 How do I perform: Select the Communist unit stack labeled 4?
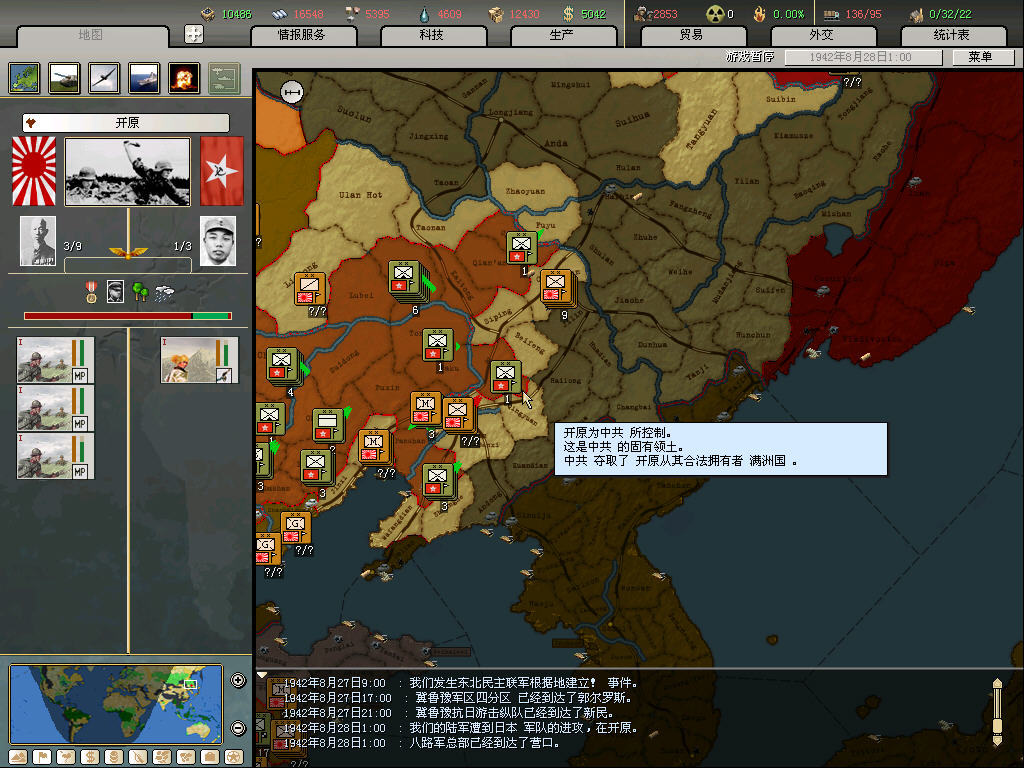(285, 367)
